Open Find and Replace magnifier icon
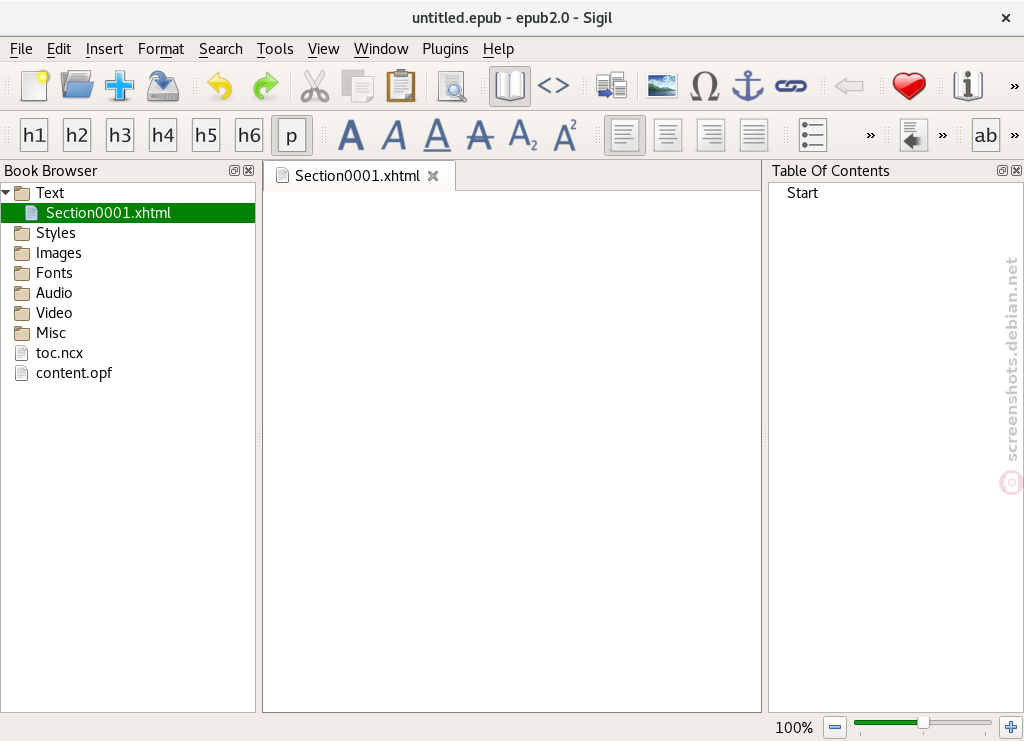 pos(452,86)
